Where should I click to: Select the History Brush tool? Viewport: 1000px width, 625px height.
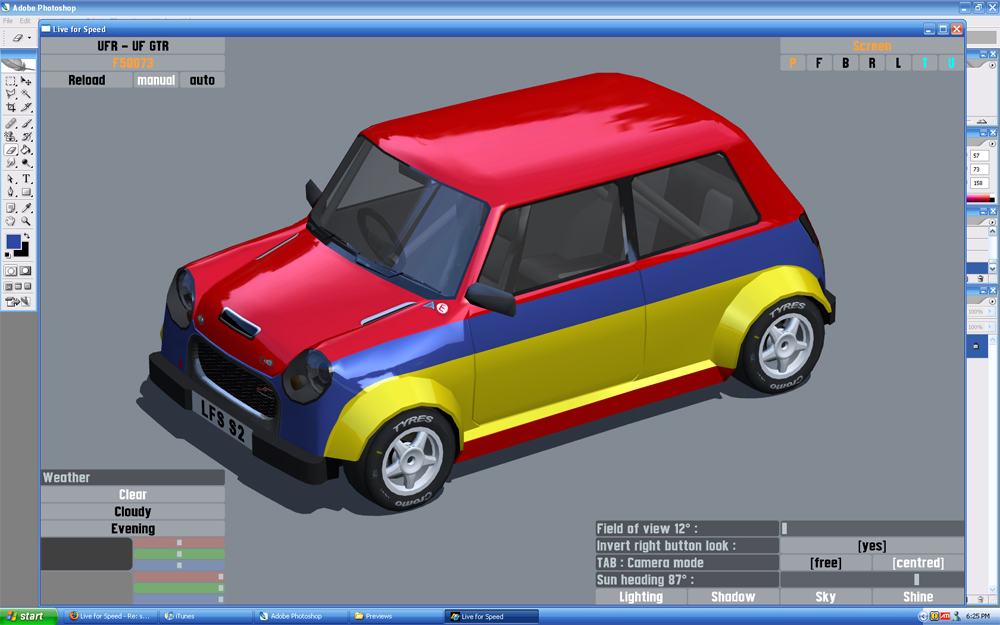coord(26,136)
